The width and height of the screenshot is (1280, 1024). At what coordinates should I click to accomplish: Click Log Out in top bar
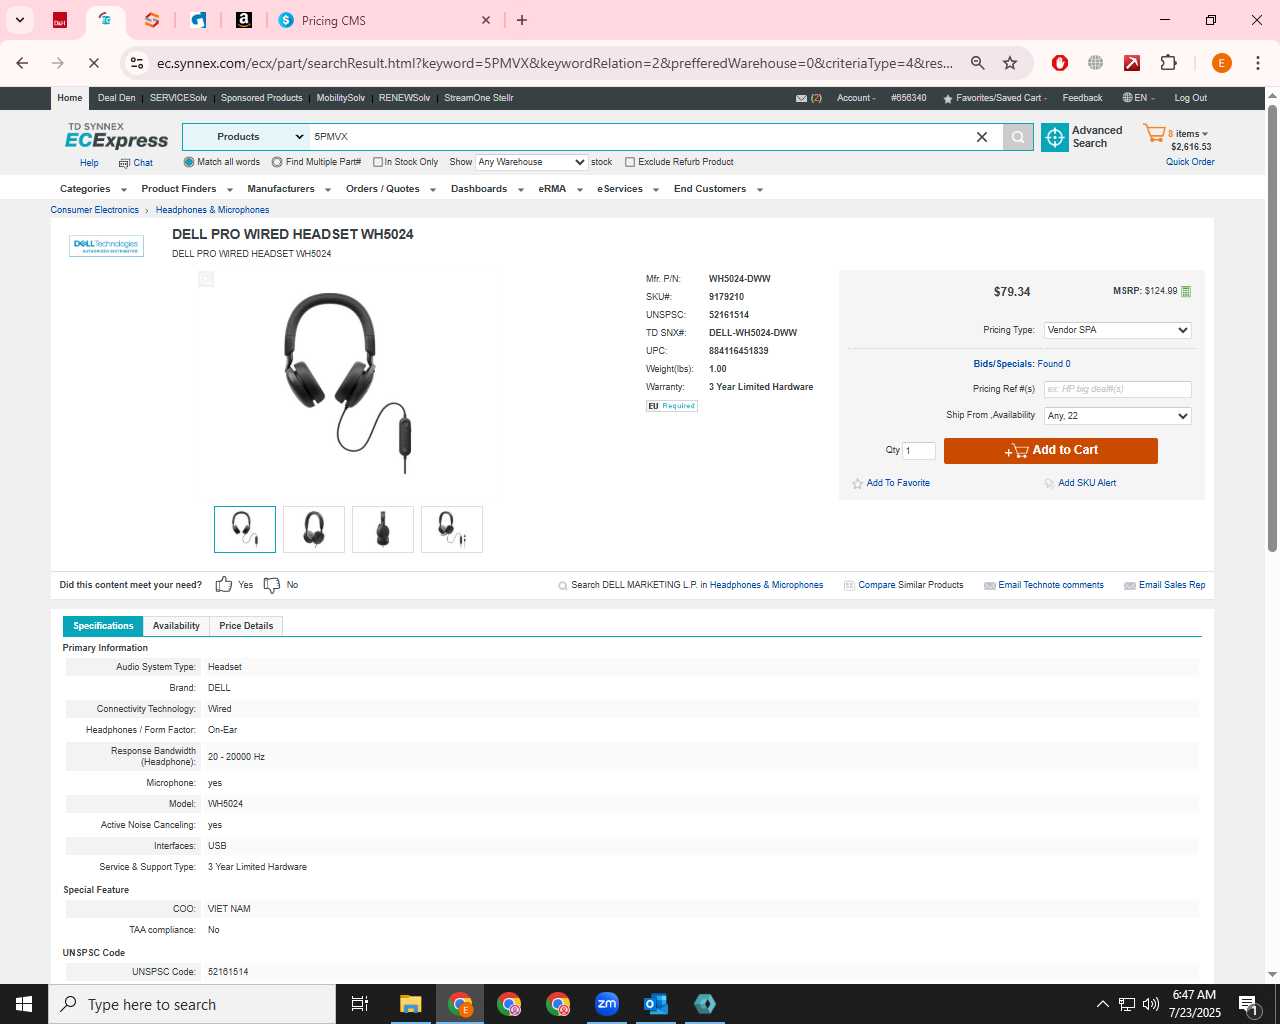coord(1190,98)
